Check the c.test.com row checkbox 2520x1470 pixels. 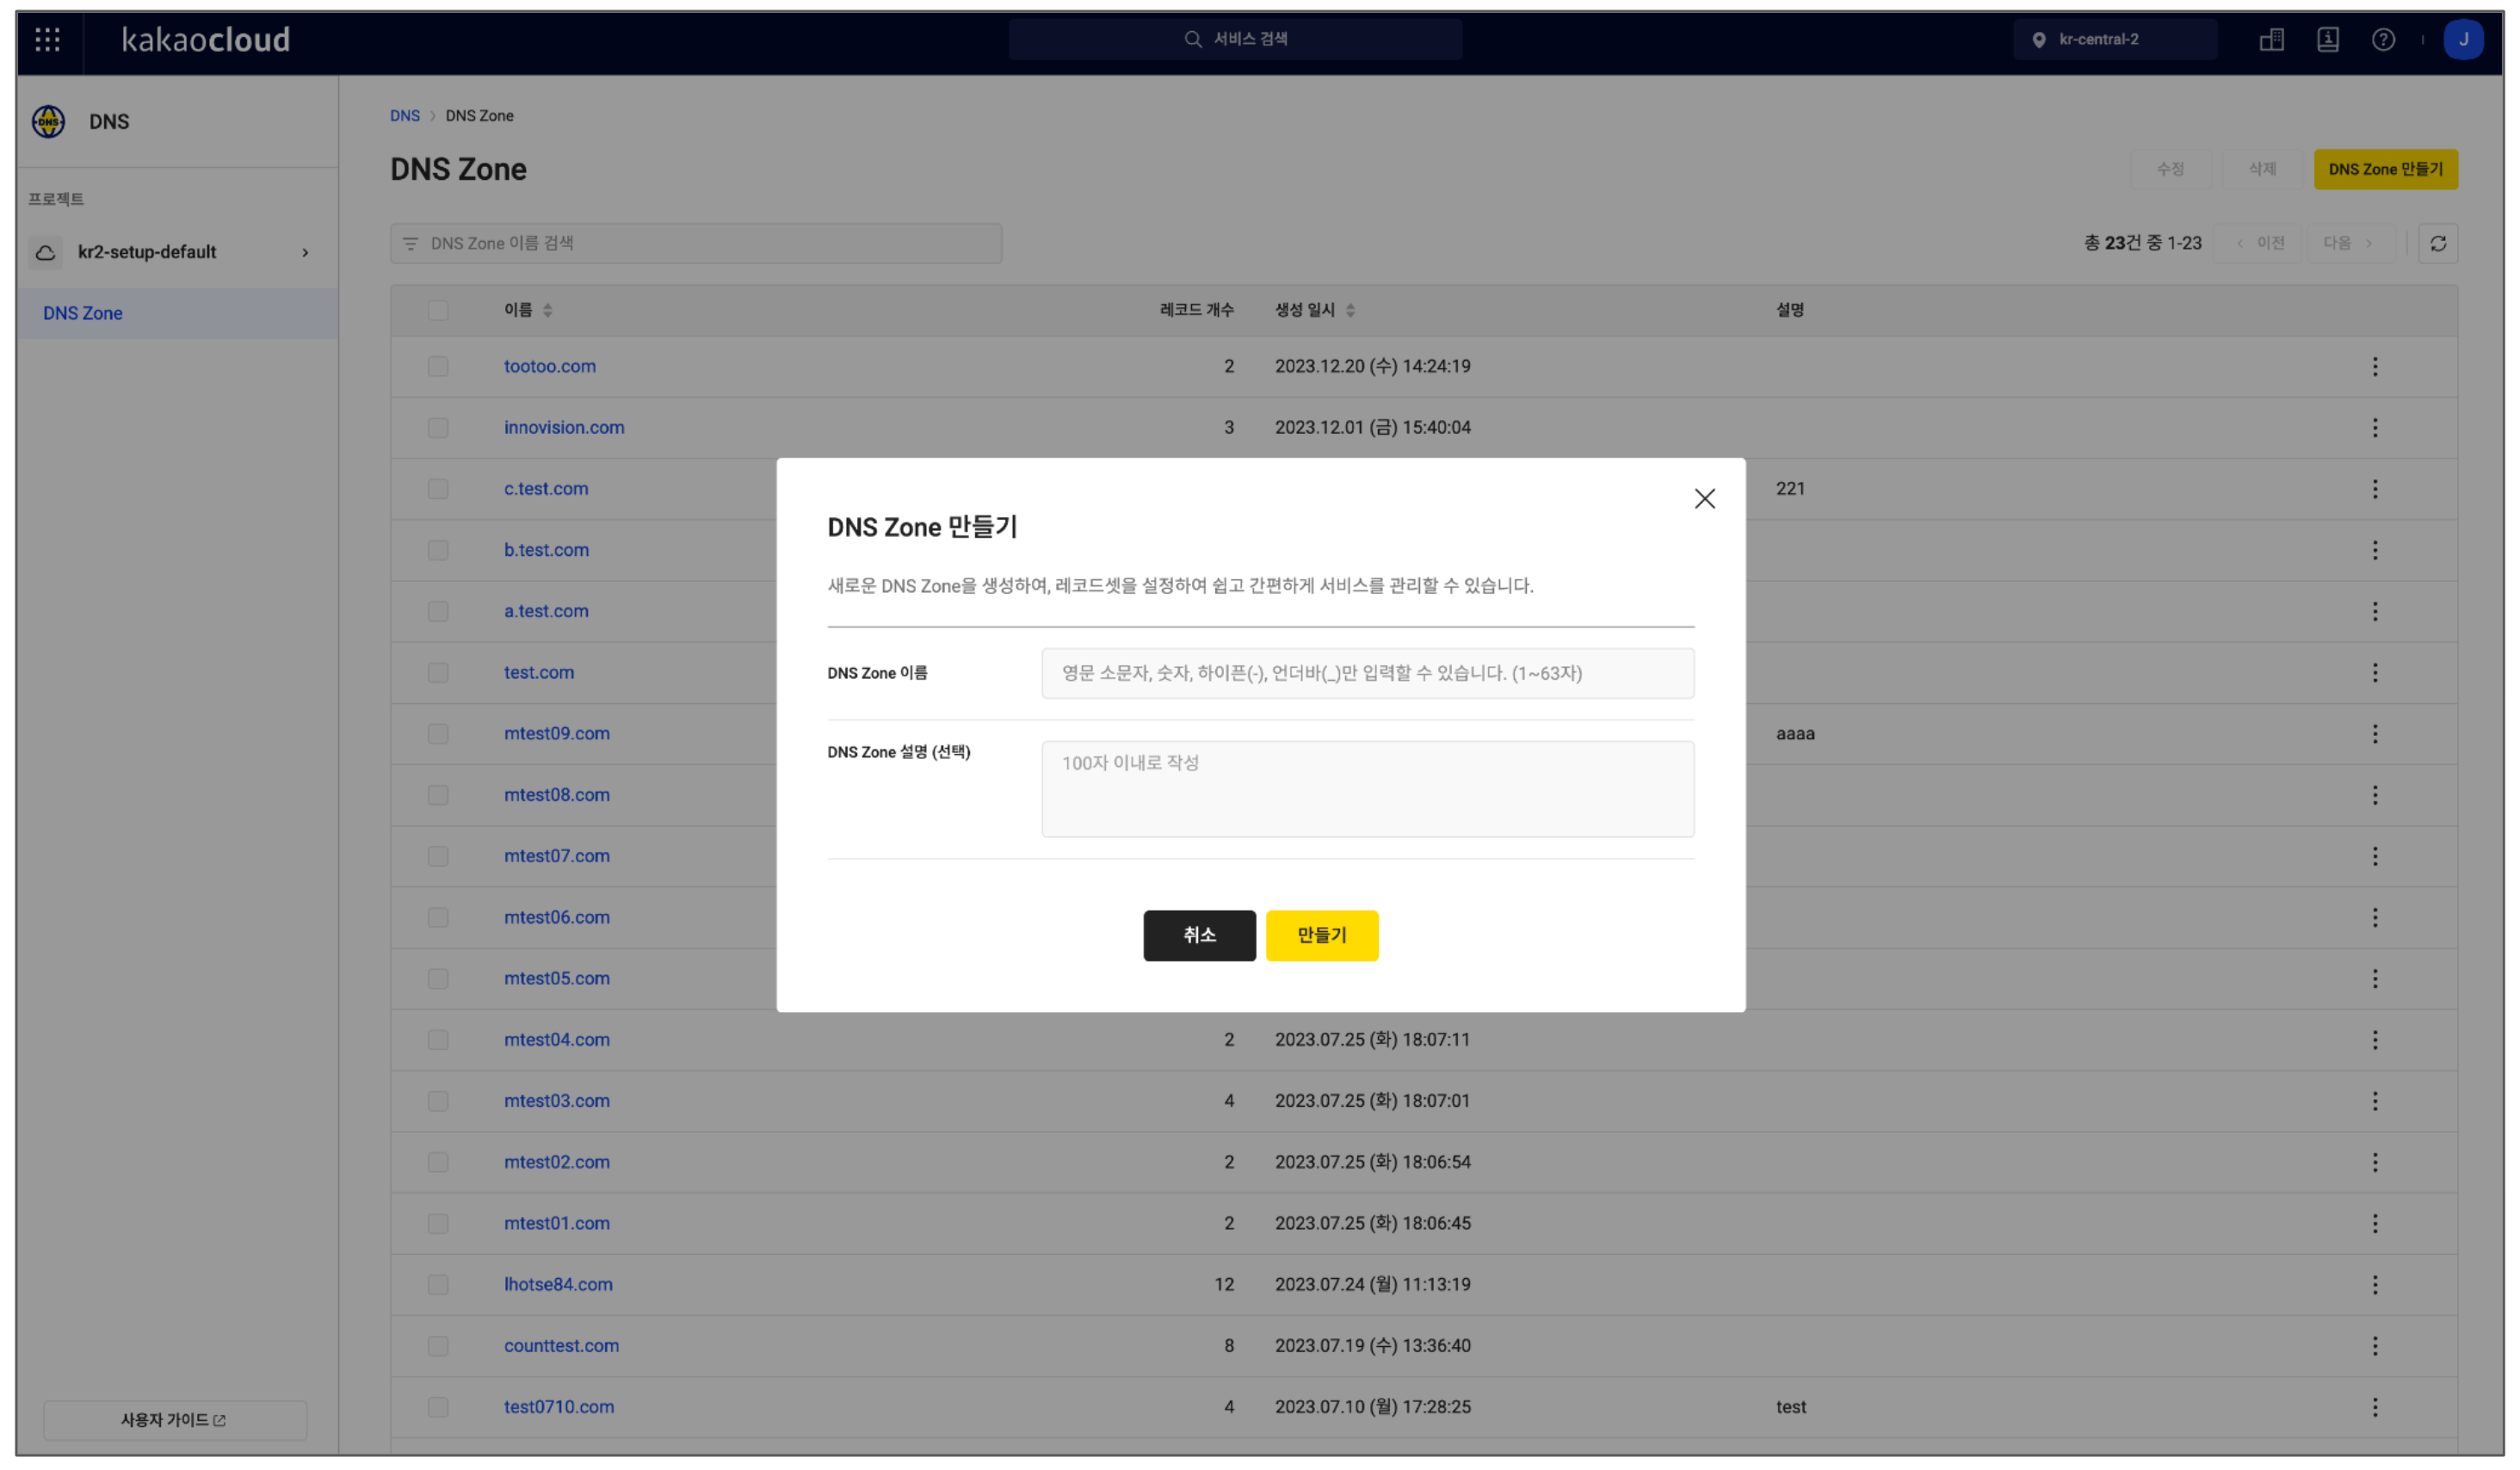point(438,489)
